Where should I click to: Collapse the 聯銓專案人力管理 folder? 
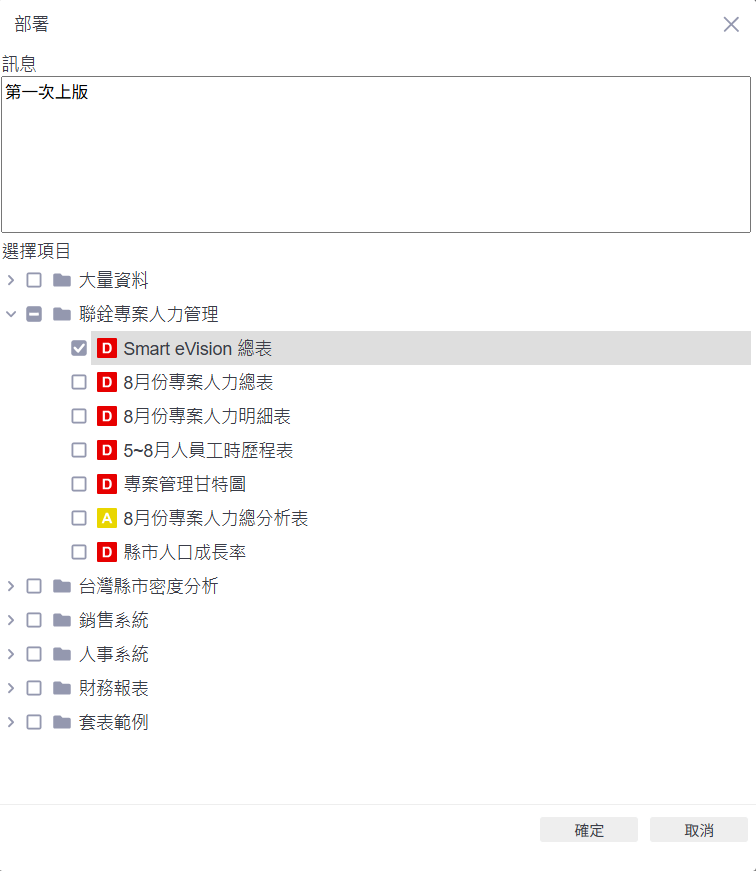click(11, 314)
